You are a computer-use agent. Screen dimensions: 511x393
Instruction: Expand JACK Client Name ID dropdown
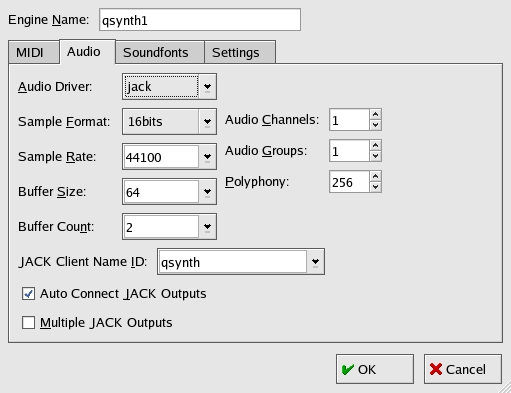tap(315, 262)
